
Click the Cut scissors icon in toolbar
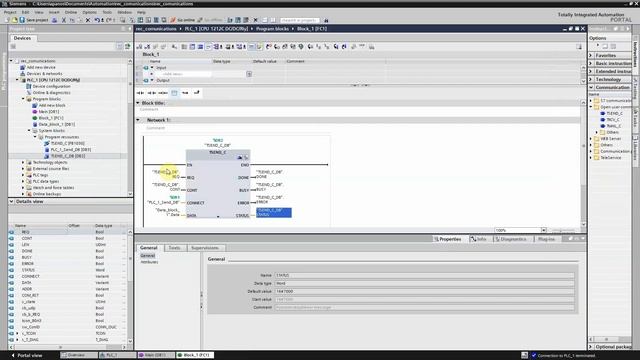(x=64, y=20)
